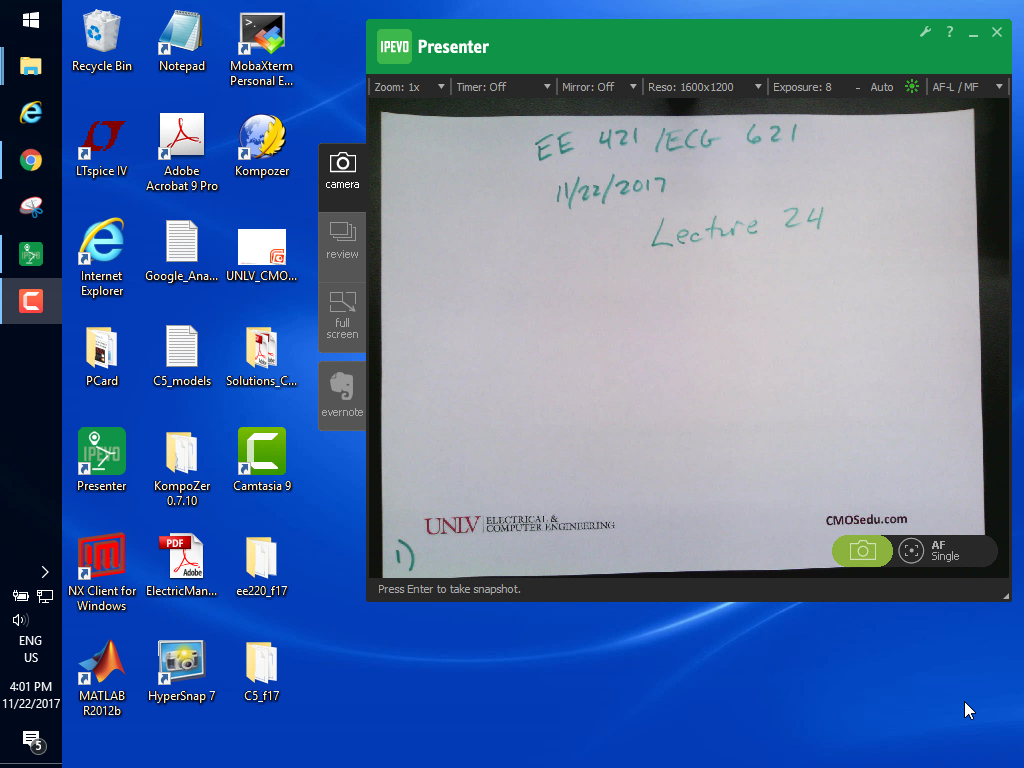Switch ENG US input language
This screenshot has height=768, width=1024.
tap(31, 649)
